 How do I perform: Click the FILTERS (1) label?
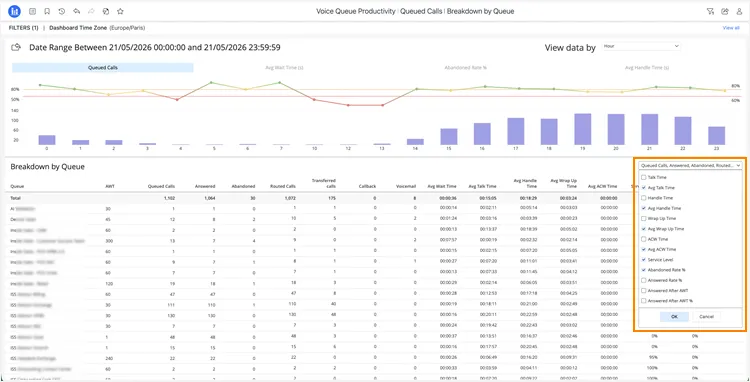coord(23,28)
